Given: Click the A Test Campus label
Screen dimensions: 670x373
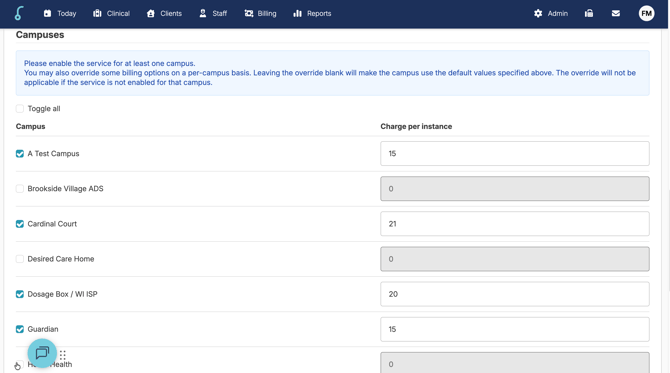Looking at the screenshot, I should [x=53, y=153].
